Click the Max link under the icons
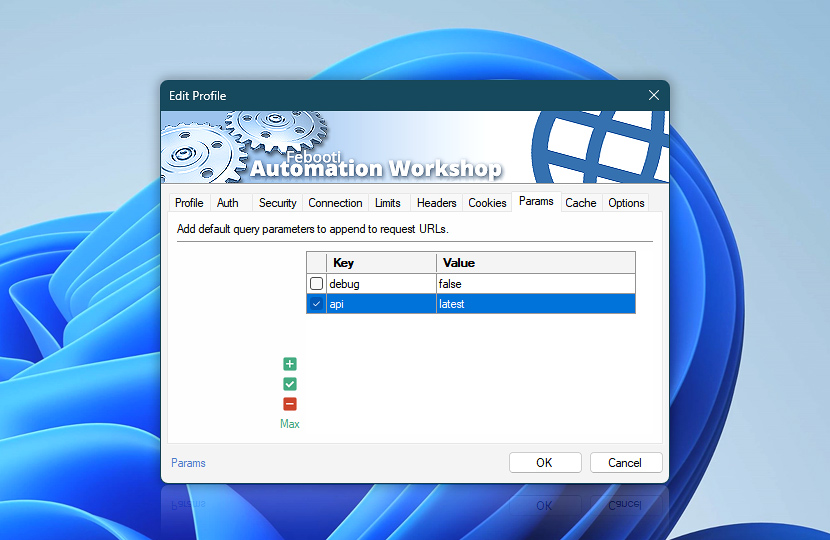 click(290, 424)
